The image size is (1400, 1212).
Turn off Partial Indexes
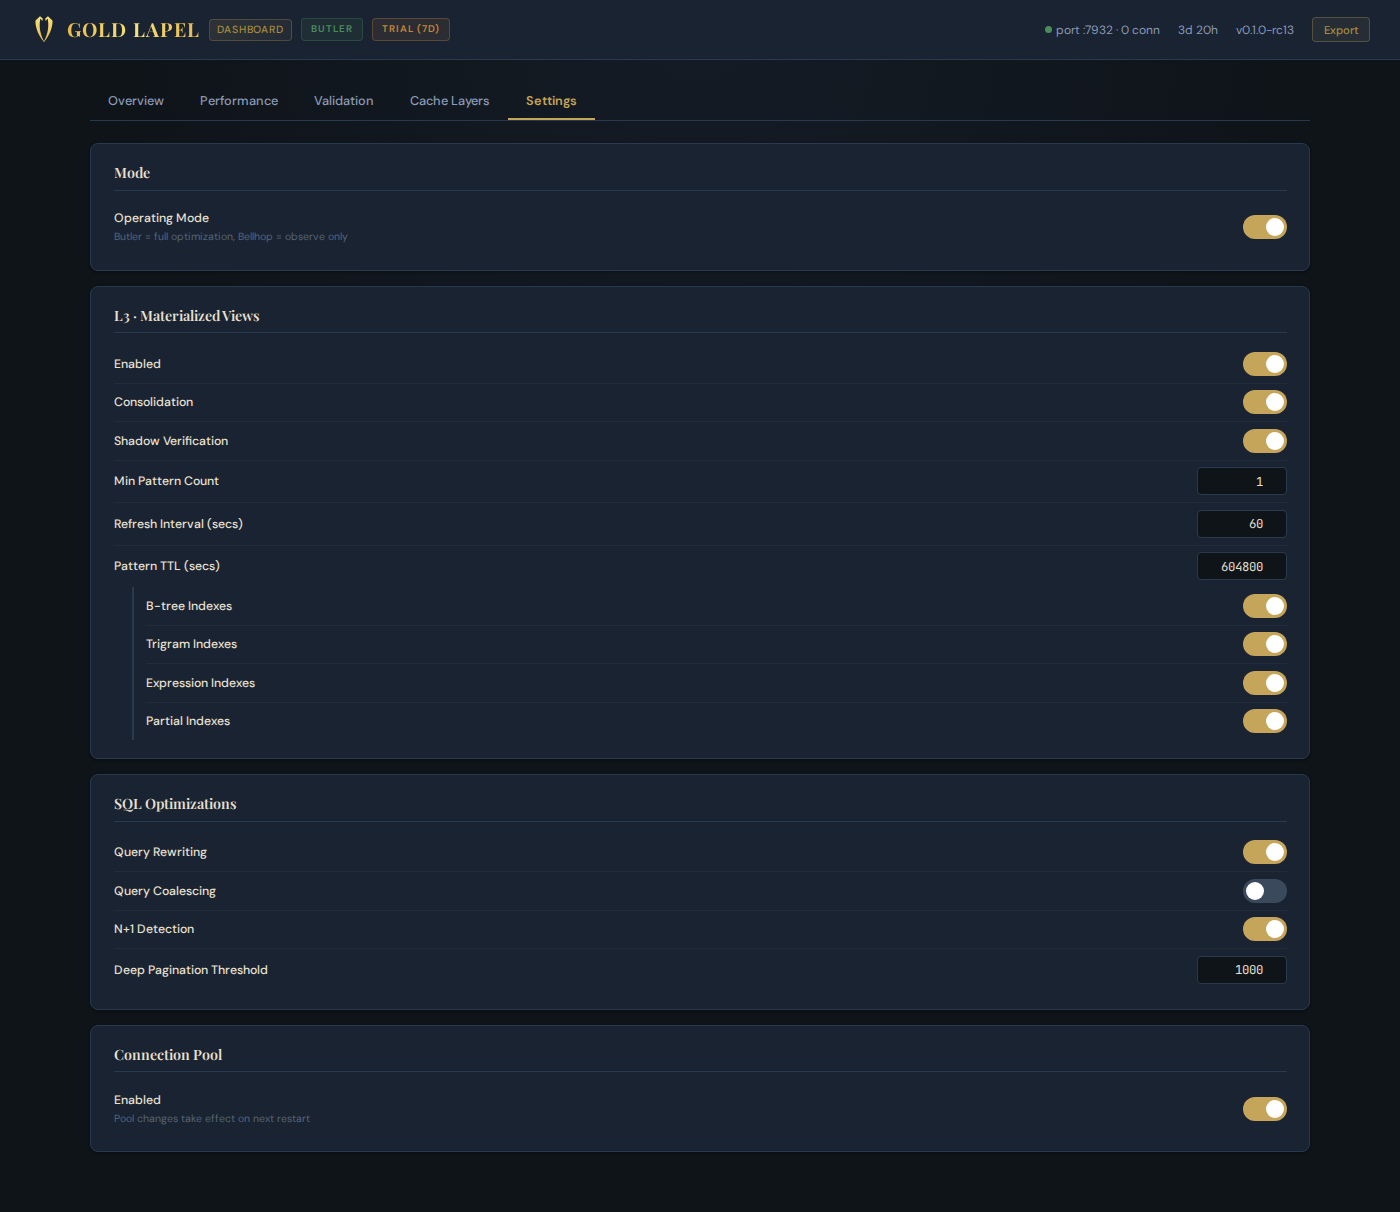pos(1264,721)
